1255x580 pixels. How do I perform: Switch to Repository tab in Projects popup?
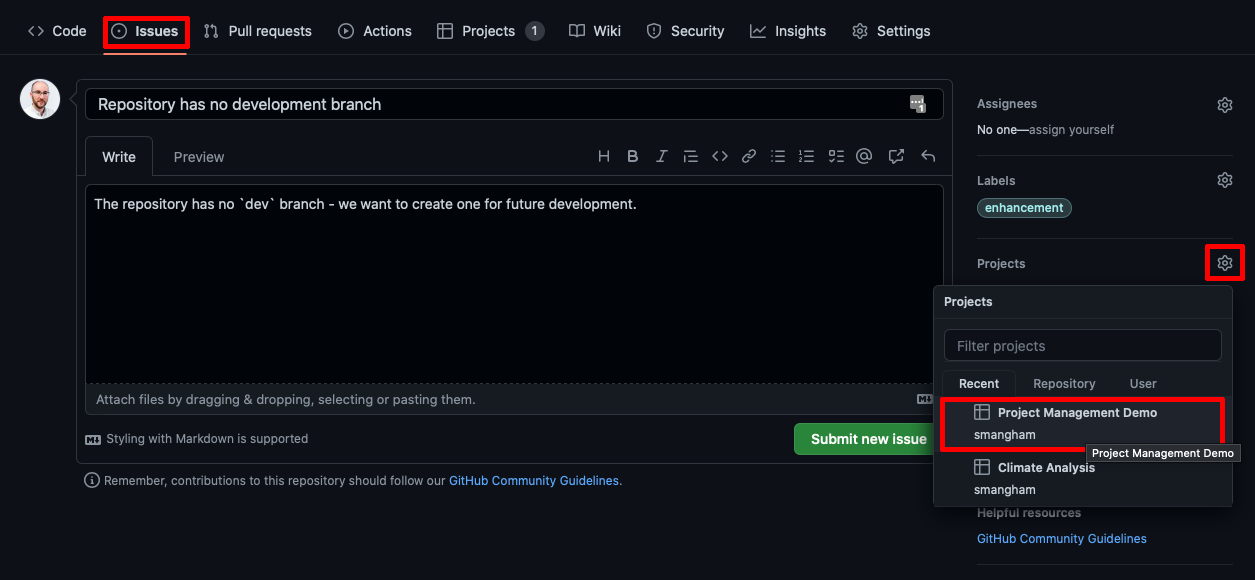coord(1064,384)
